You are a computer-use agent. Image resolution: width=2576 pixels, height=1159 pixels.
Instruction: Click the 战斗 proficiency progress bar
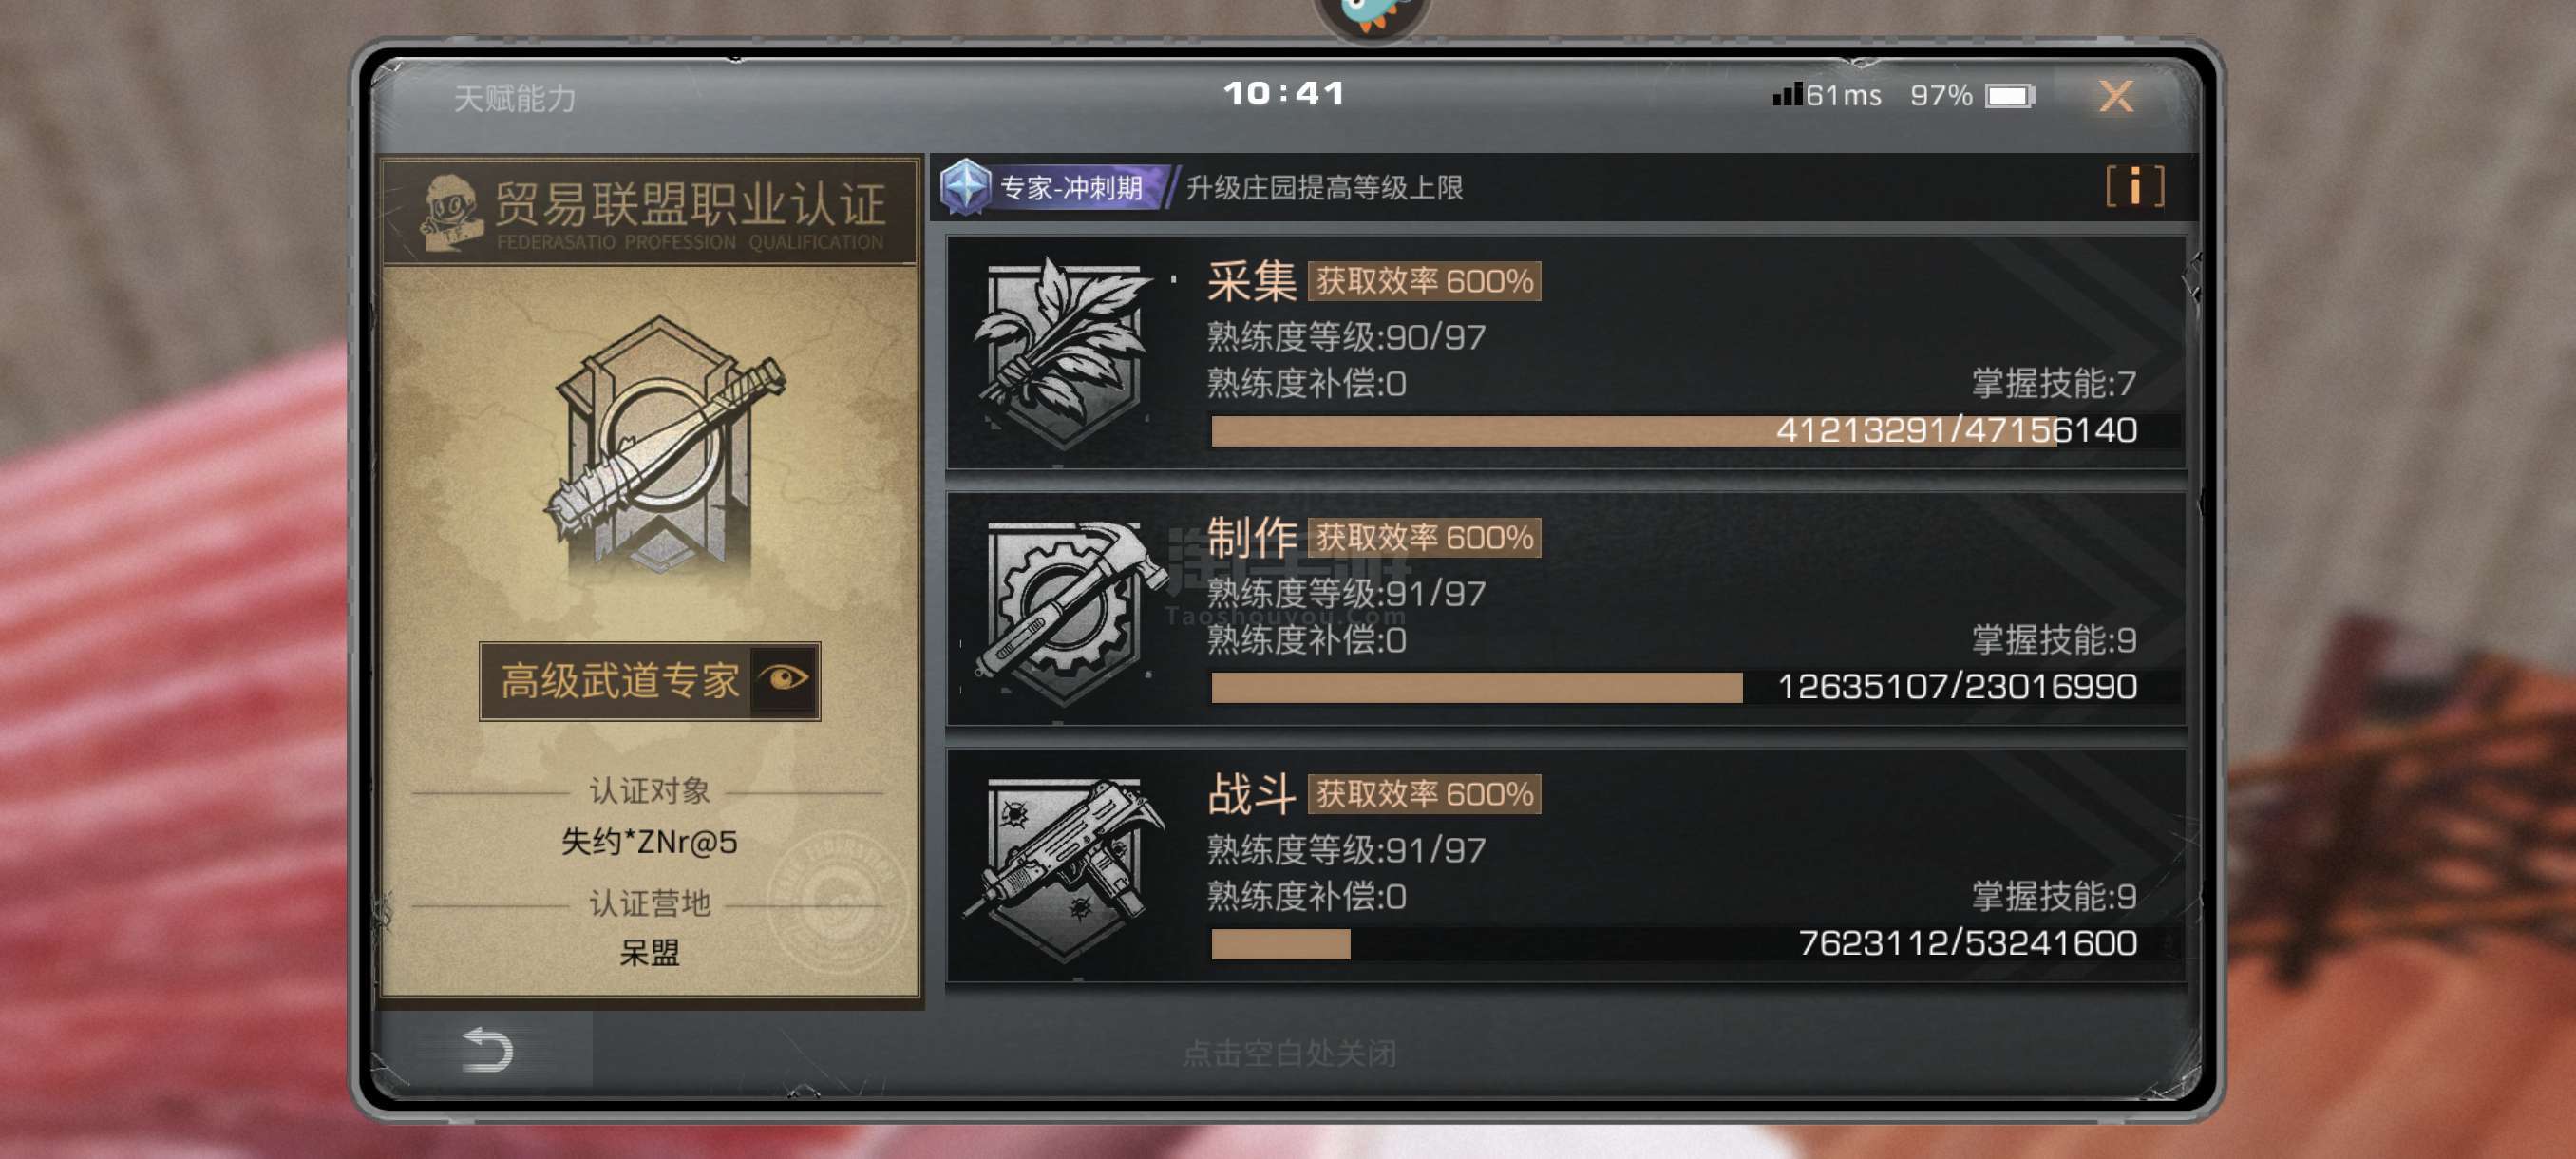(1676, 944)
